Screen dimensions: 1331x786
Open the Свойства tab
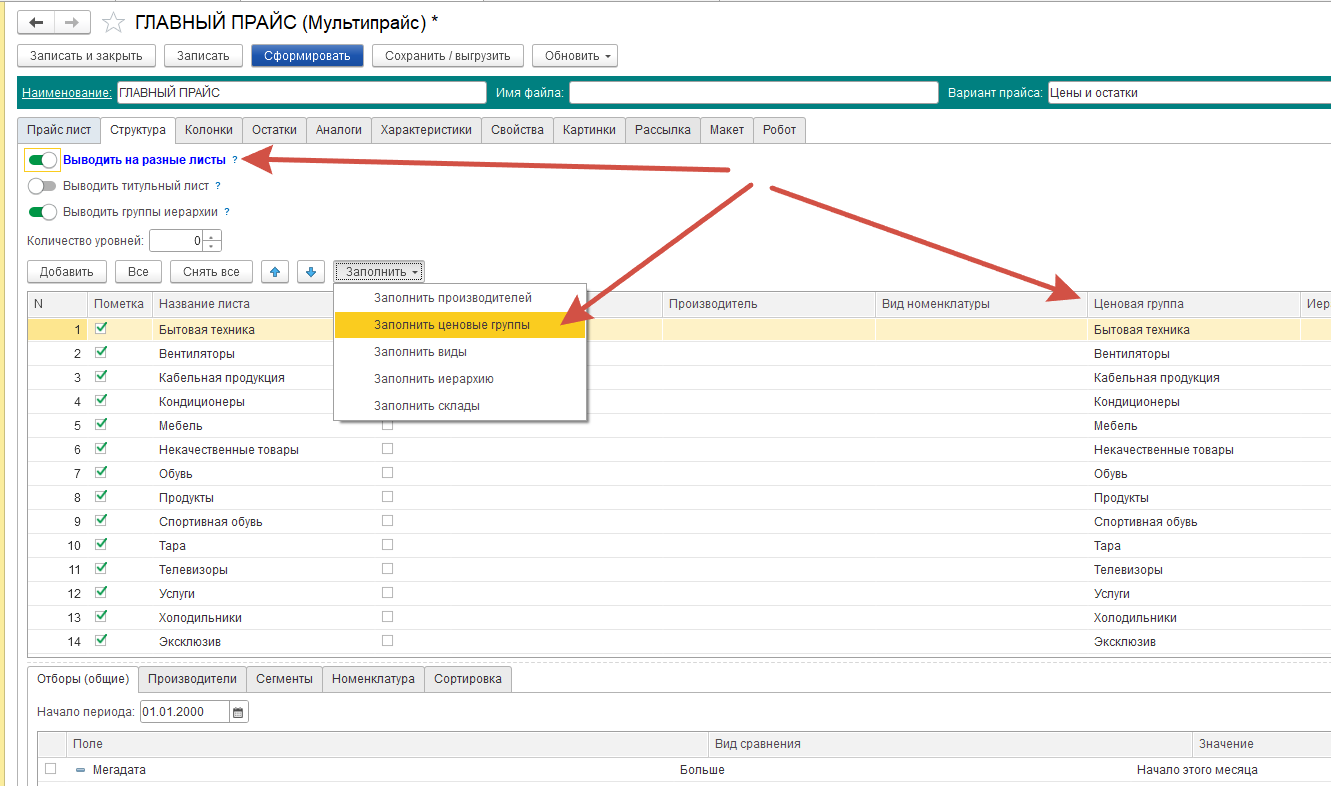517,130
